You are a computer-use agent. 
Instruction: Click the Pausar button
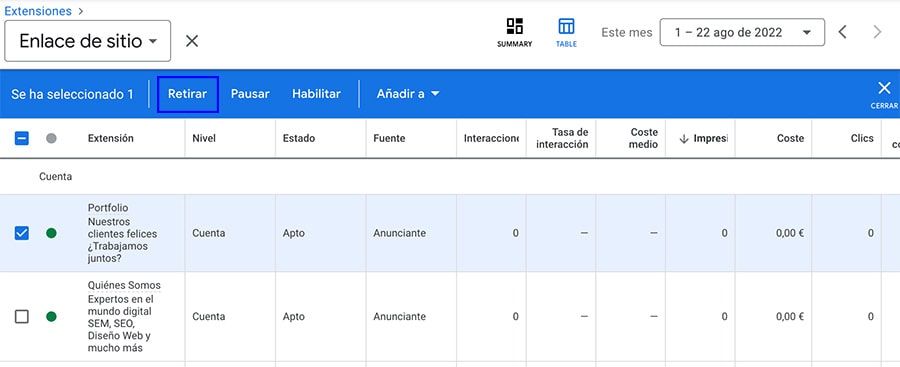[250, 94]
